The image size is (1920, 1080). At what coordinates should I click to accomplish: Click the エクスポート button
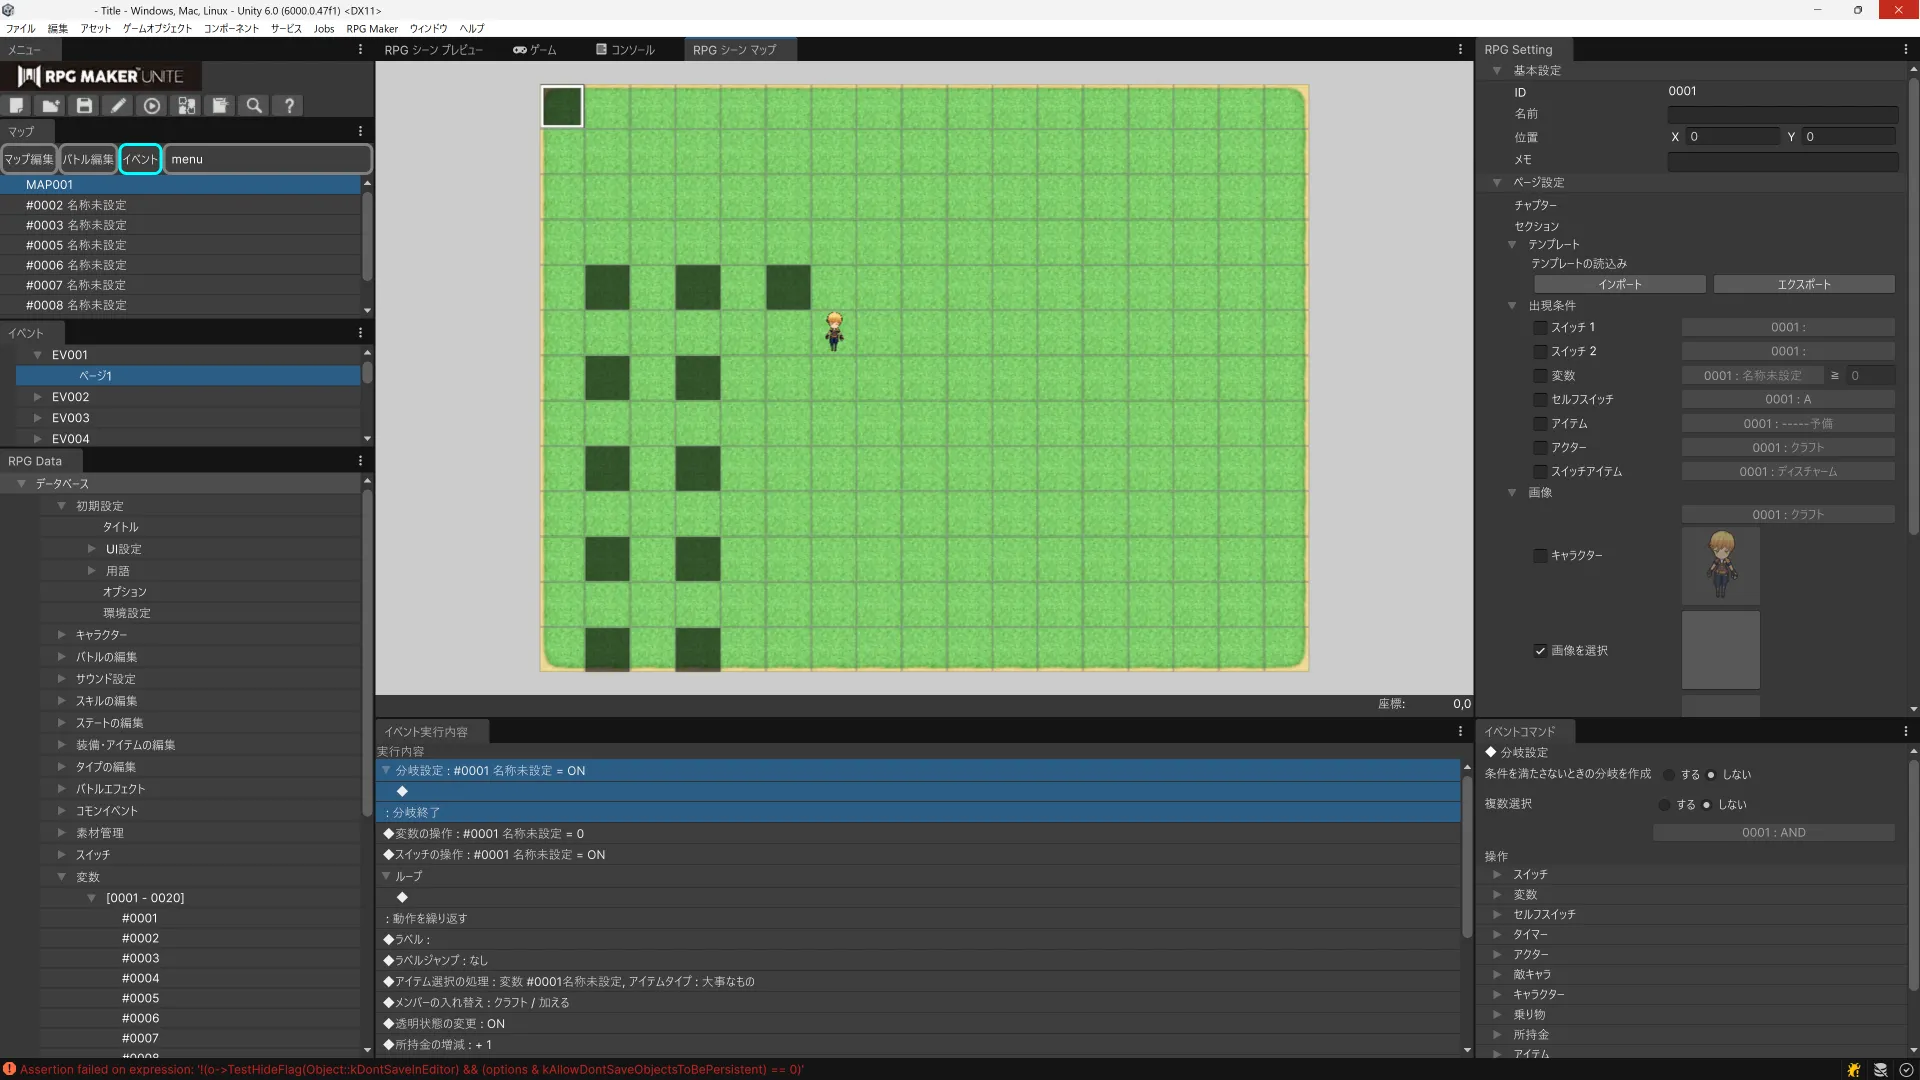click(1803, 285)
